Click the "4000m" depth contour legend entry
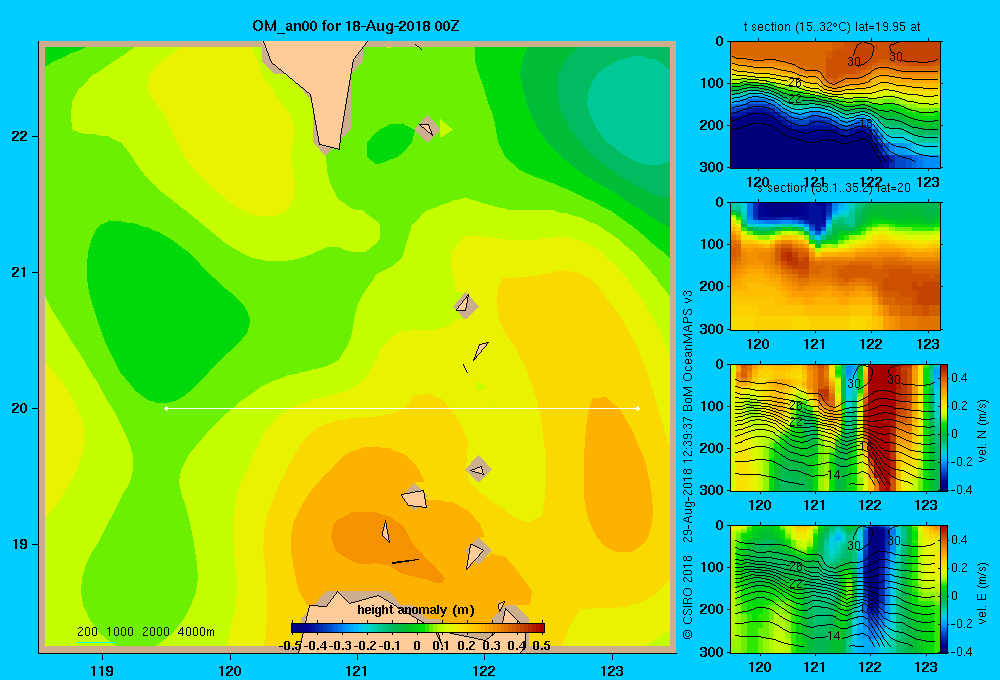Image resolution: width=1000 pixels, height=680 pixels. 196,632
